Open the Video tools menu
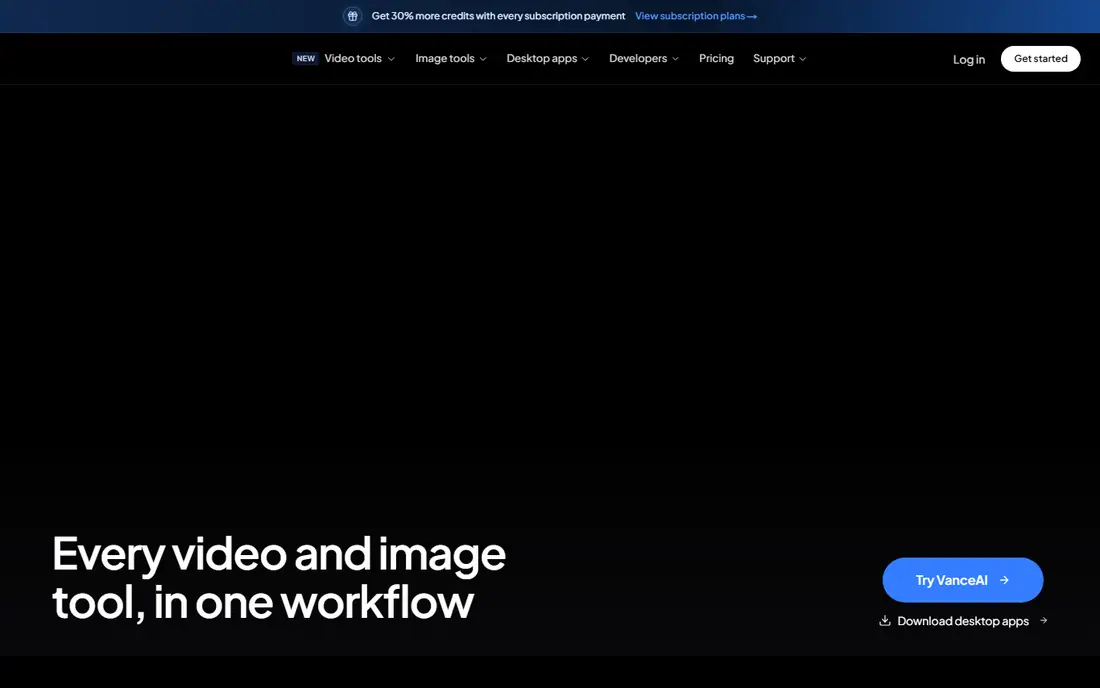Screen dimensions: 1100x688 [353, 58]
